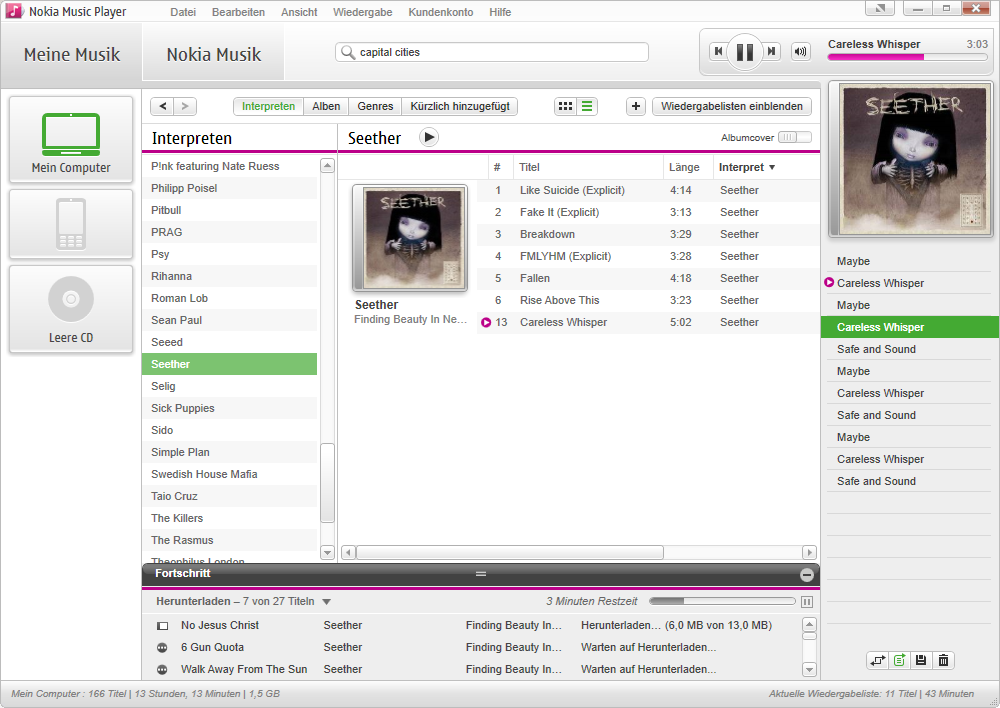Select artist Rihanna in the list
The height and width of the screenshot is (708, 1000).
(x=230, y=276)
